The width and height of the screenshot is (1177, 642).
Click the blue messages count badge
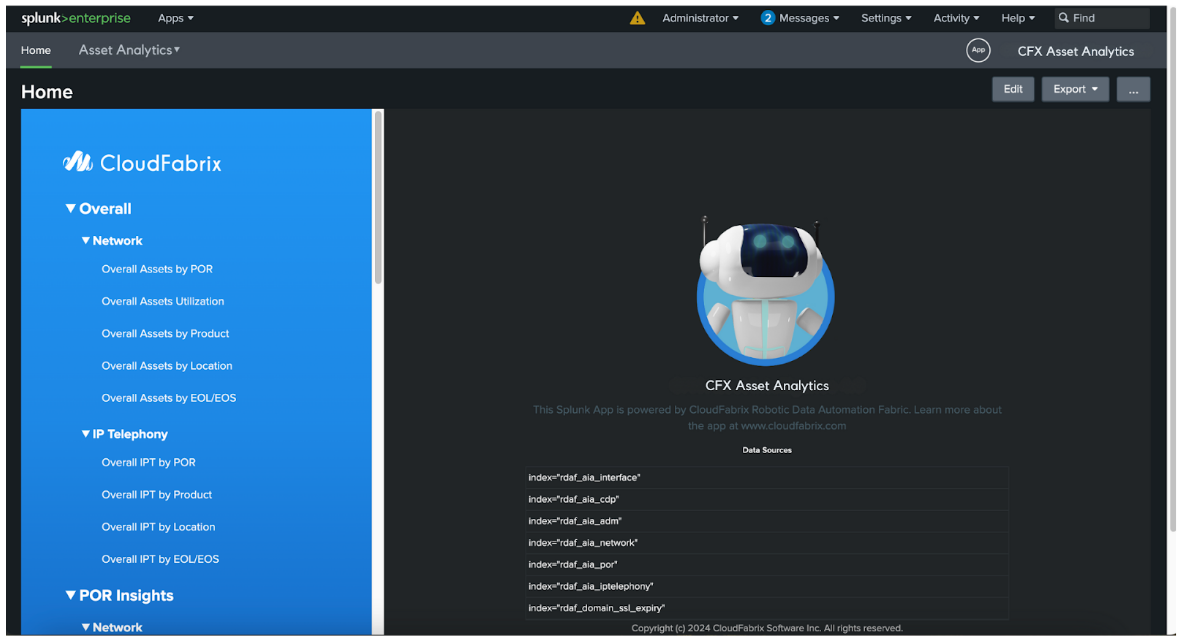[768, 18]
